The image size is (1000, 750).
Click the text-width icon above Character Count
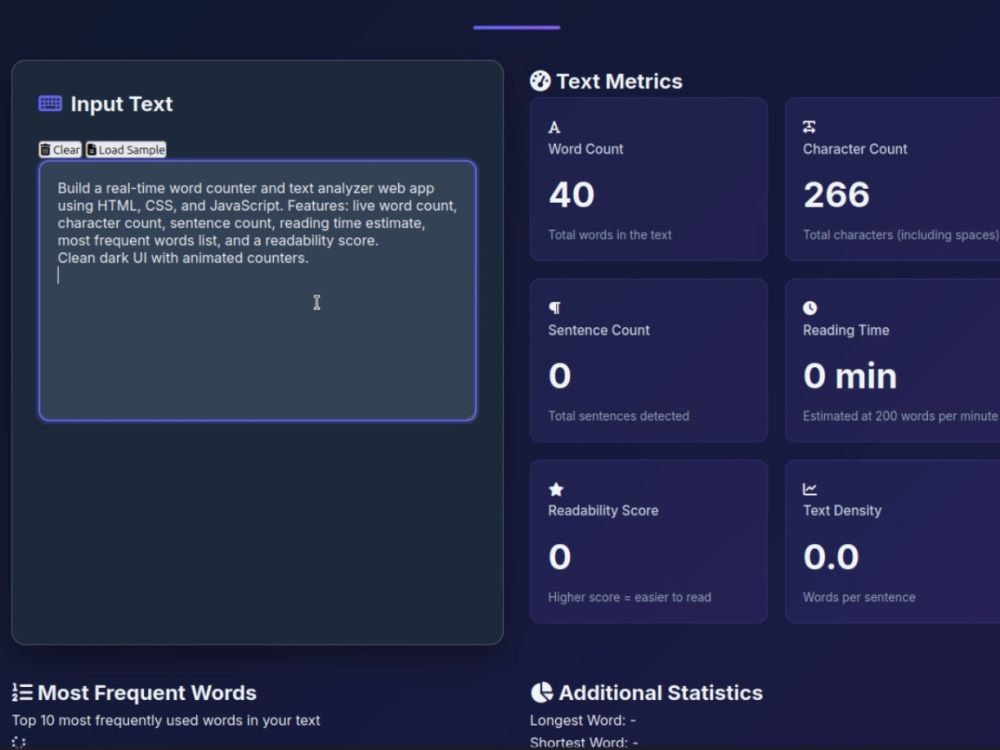809,127
